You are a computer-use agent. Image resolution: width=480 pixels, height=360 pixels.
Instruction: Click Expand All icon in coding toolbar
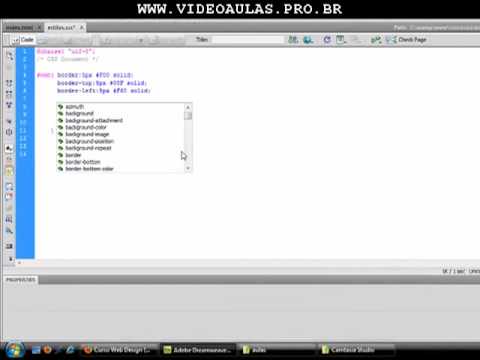click(9, 105)
